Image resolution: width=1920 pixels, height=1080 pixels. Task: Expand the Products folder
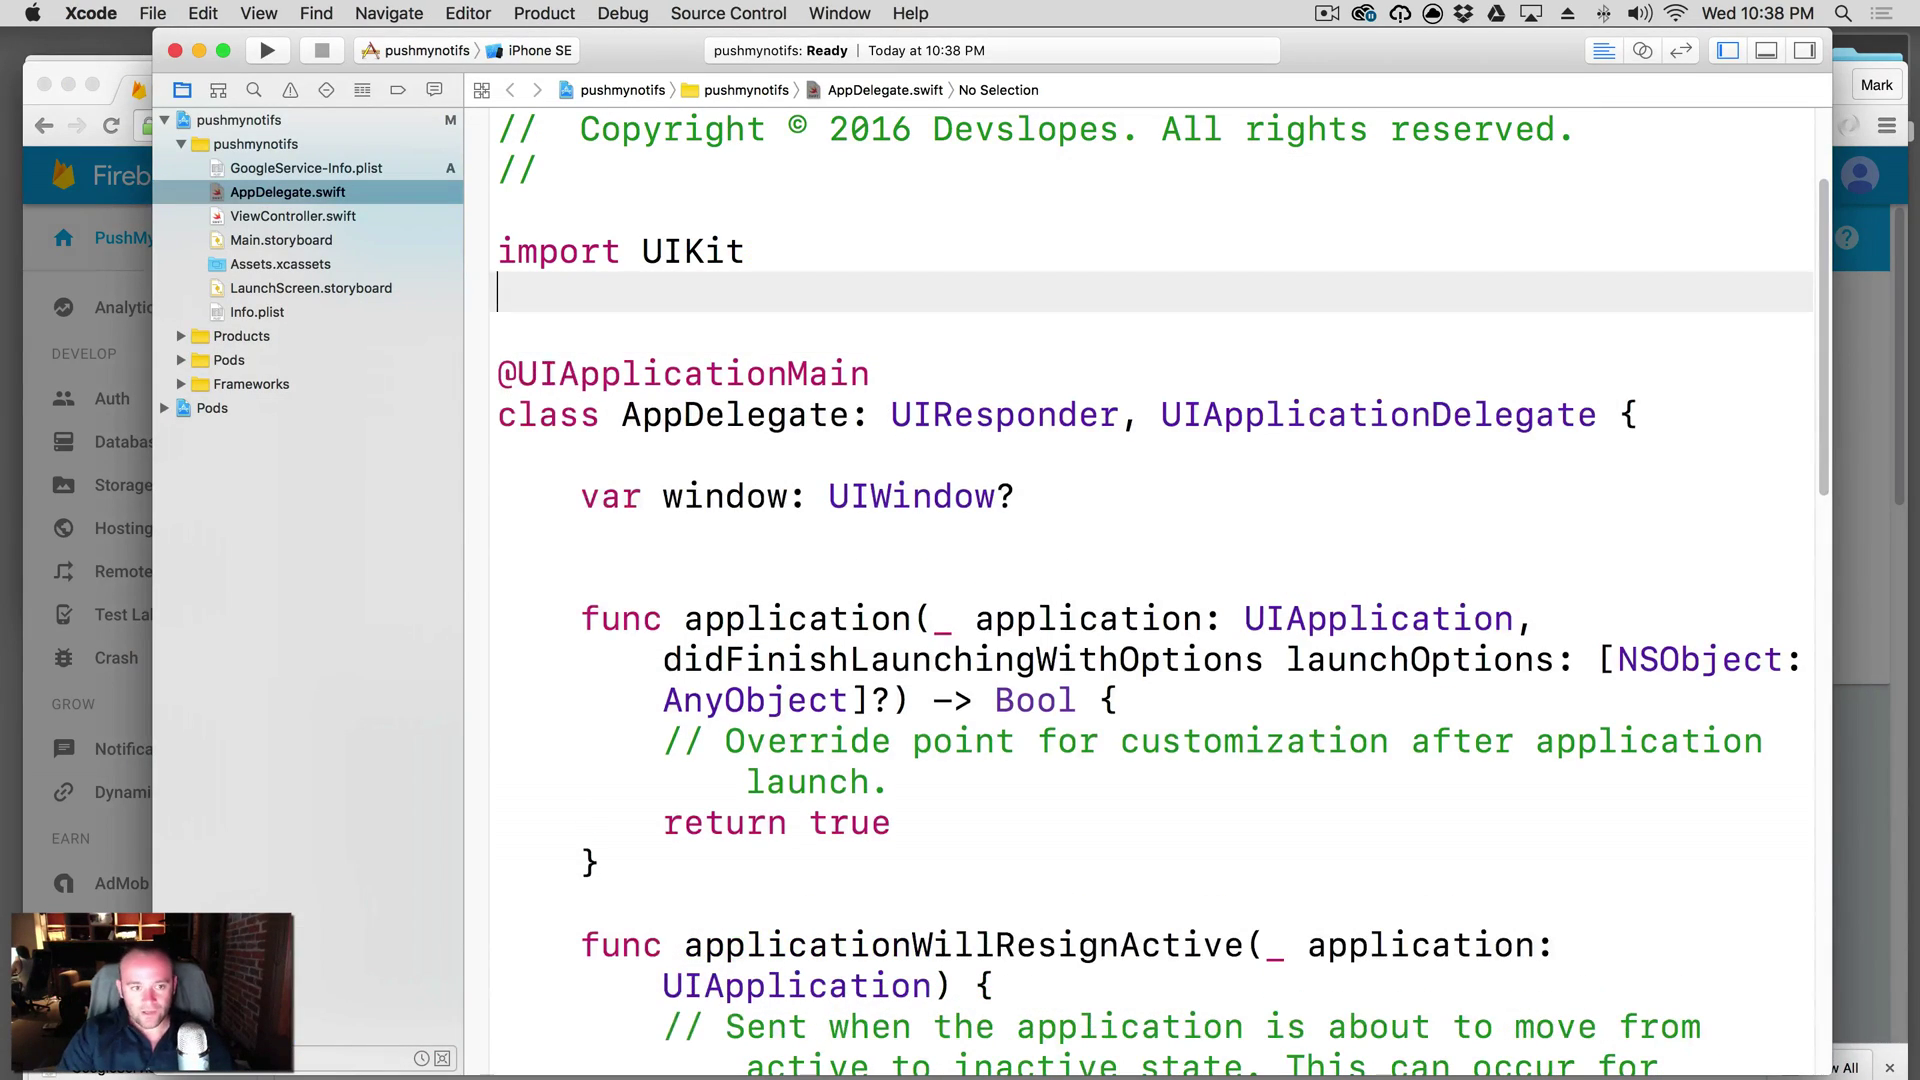coord(181,336)
